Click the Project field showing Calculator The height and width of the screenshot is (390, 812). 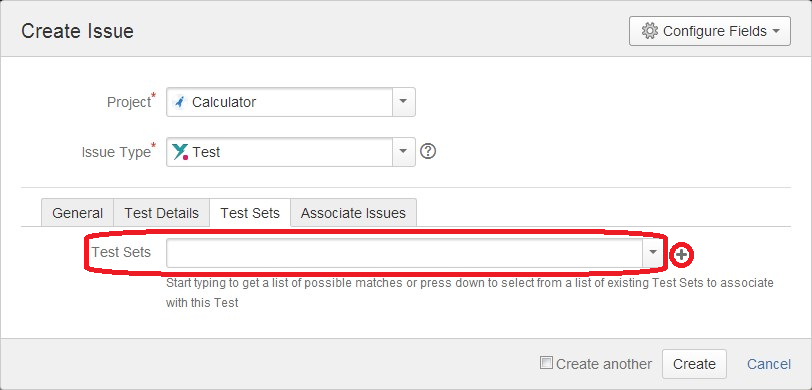(x=291, y=102)
